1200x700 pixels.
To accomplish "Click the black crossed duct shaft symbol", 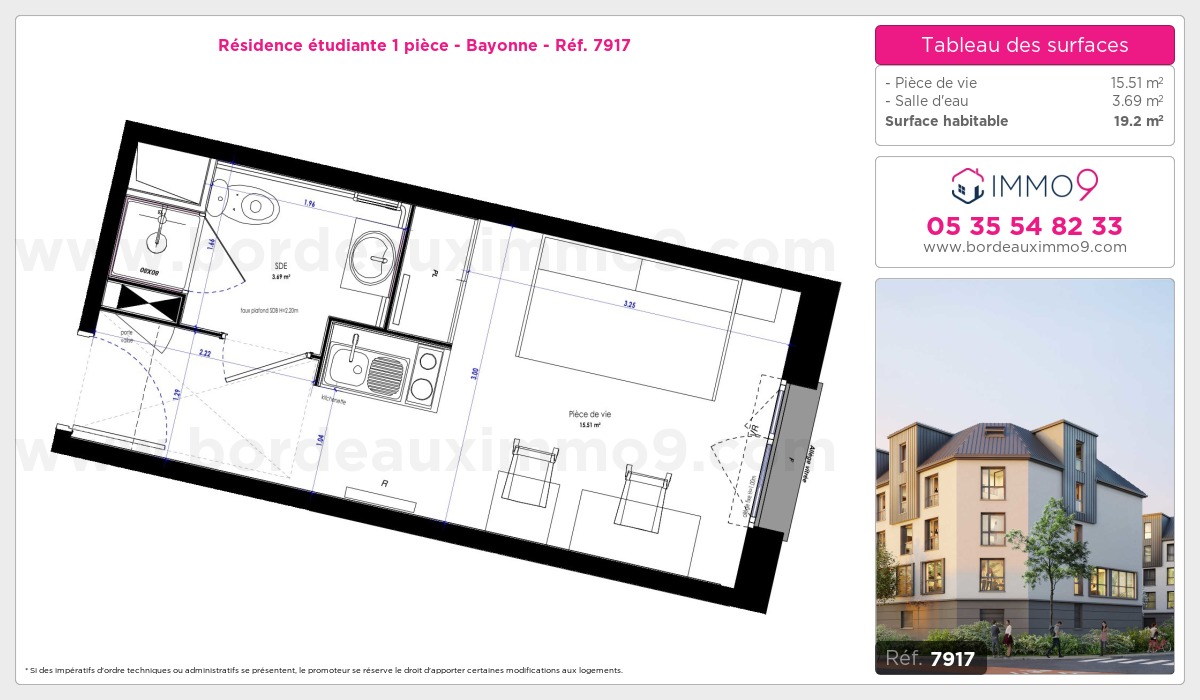I will coord(150,301).
